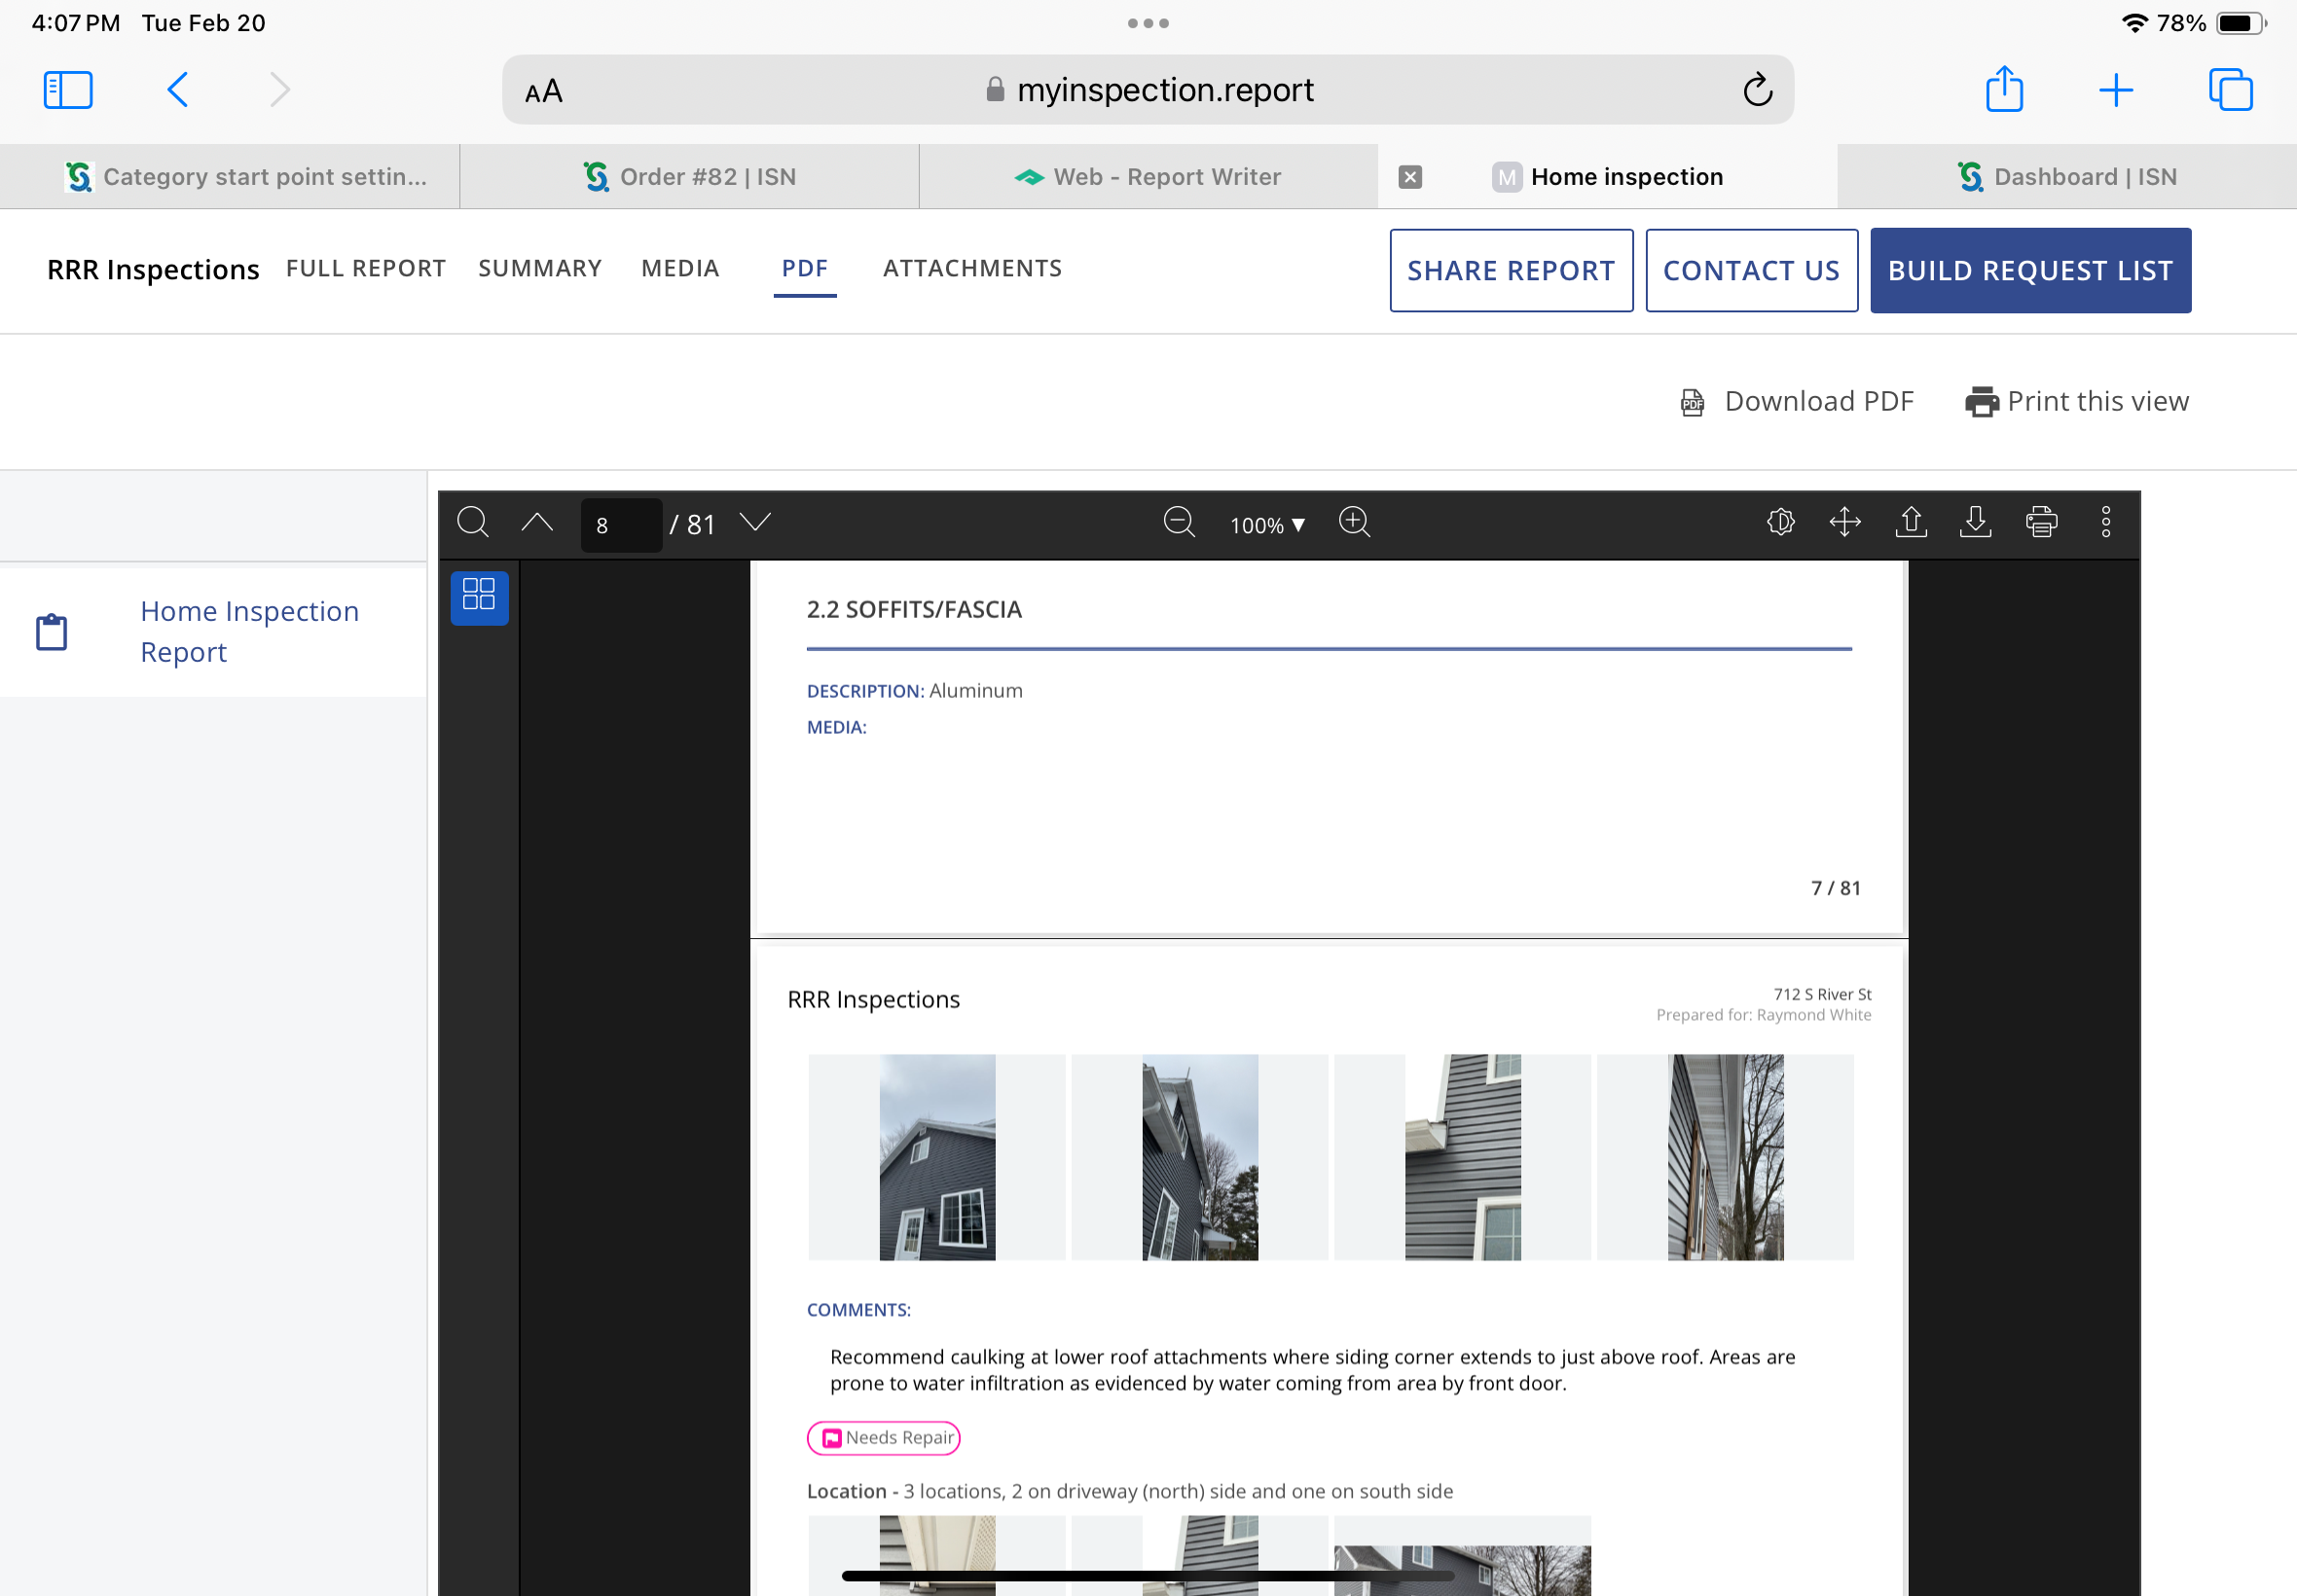Viewport: 2297px width, 1596px height.
Task: Open the FULL REPORT view
Action: tap(366, 268)
